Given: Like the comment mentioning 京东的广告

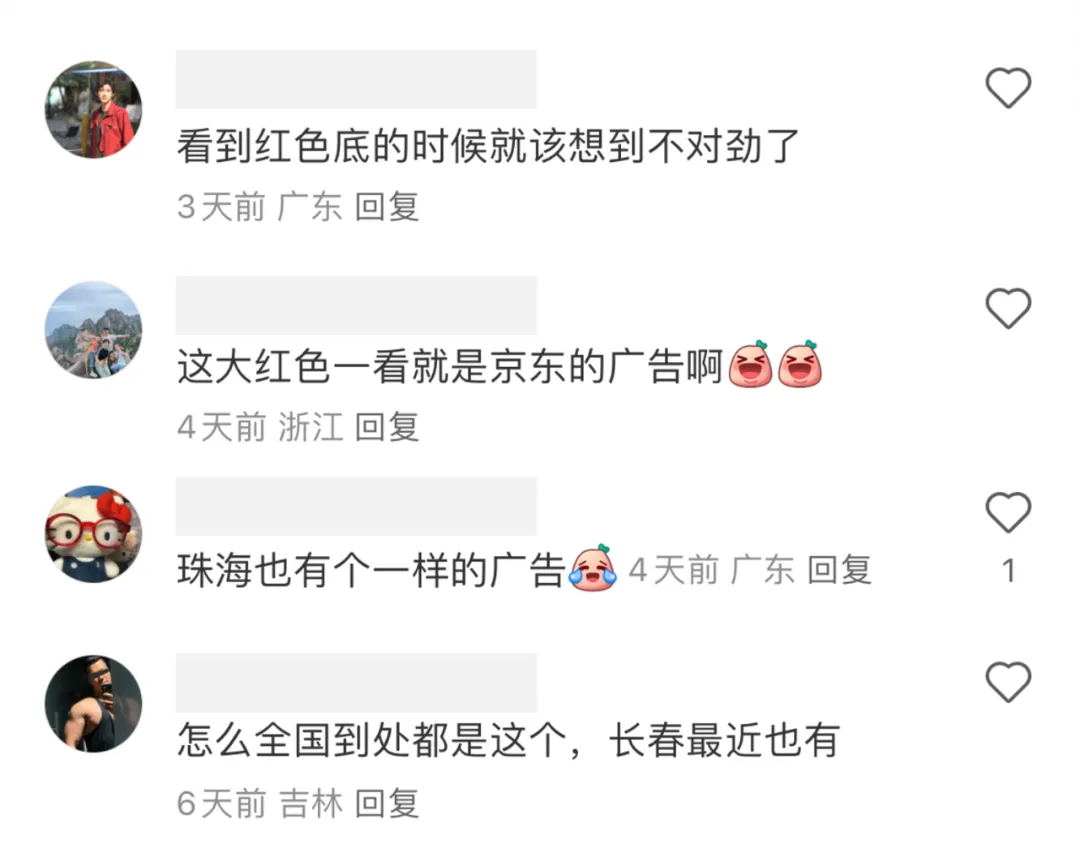Looking at the screenshot, I should pyautogui.click(x=1008, y=308).
